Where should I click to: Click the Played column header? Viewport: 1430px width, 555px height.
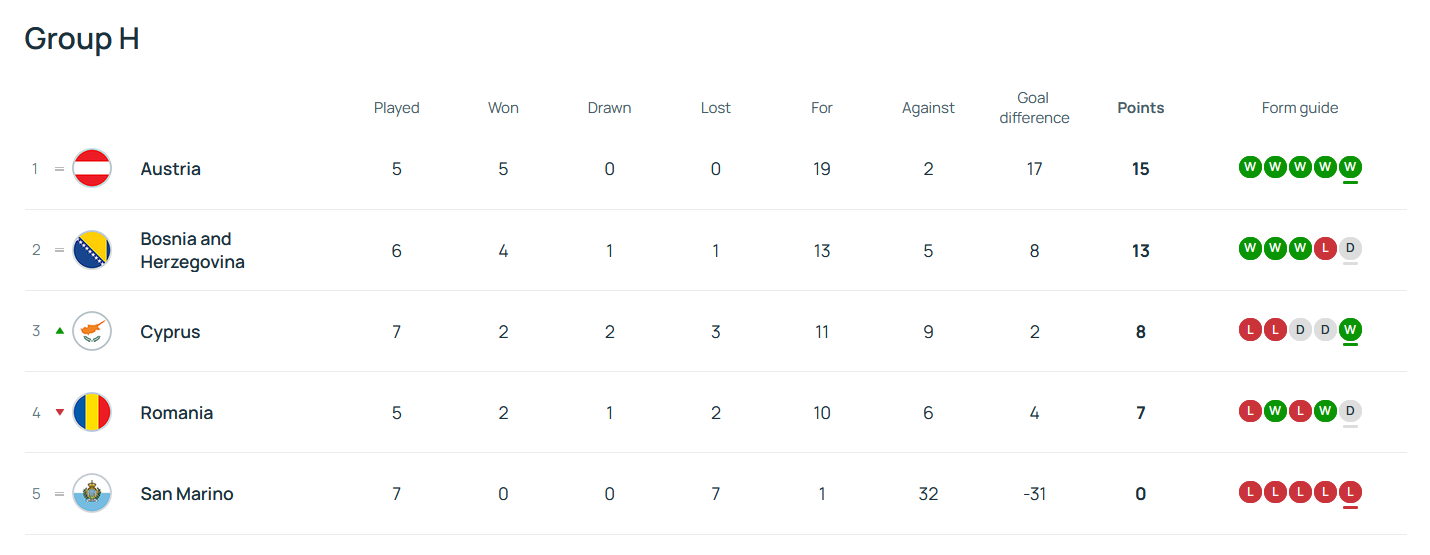pyautogui.click(x=396, y=108)
